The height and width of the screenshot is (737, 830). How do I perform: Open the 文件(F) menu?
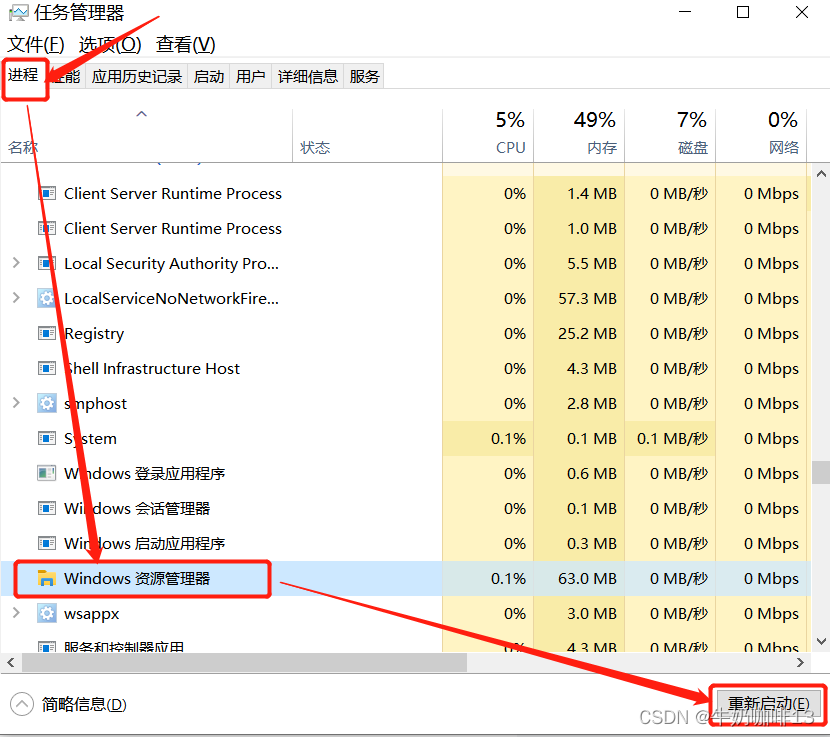pyautogui.click(x=35, y=44)
